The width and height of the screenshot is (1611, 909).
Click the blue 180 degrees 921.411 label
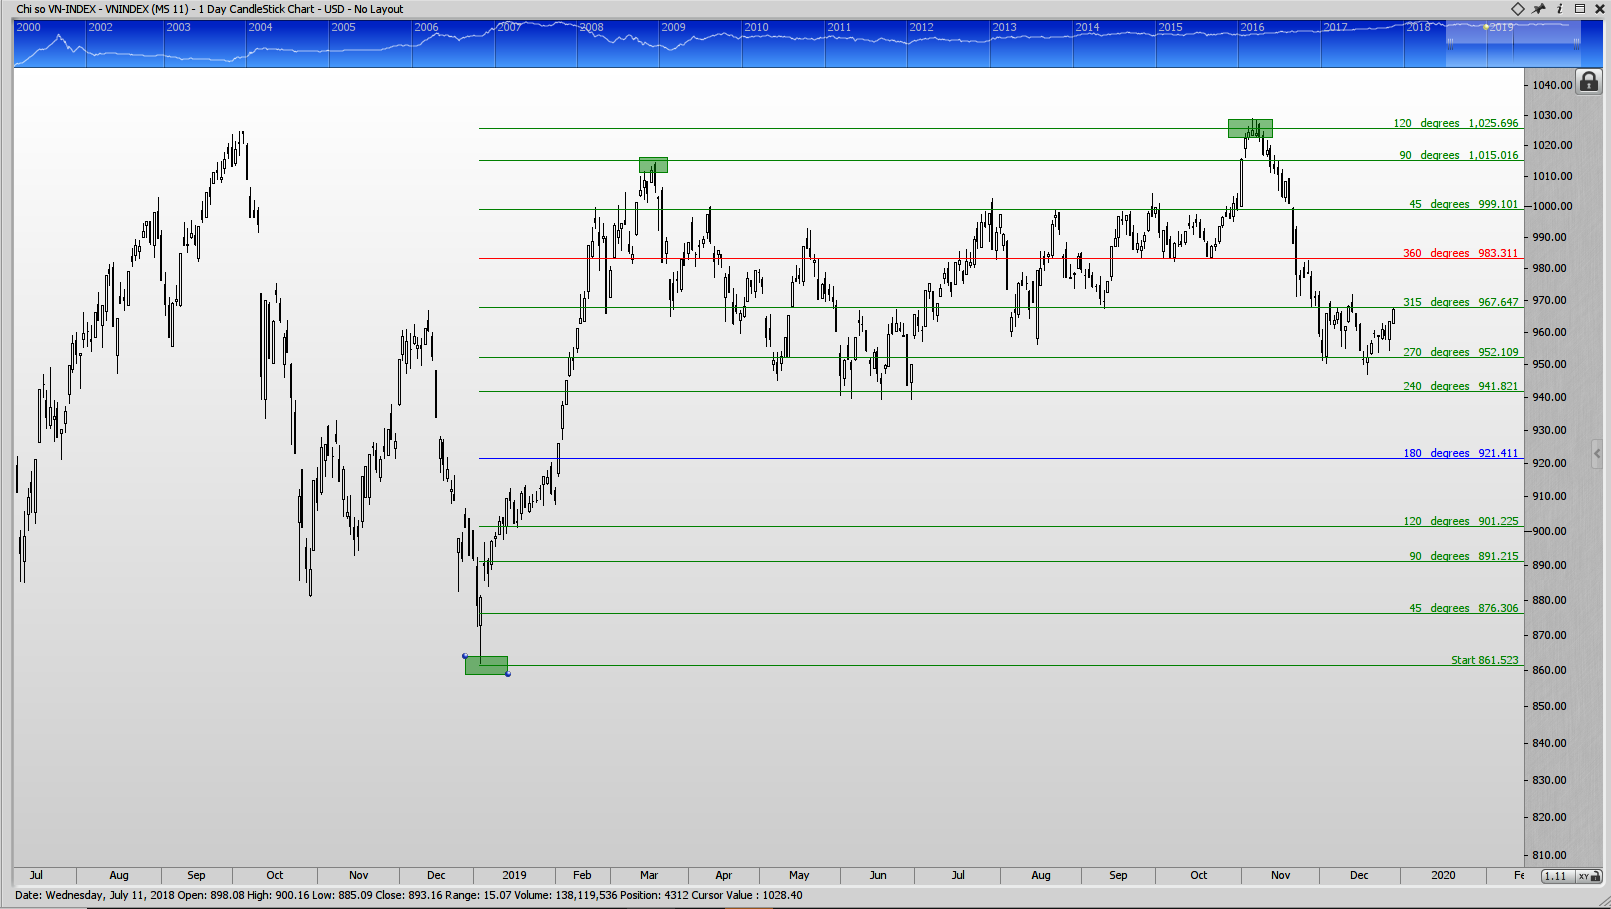[x=1460, y=453]
